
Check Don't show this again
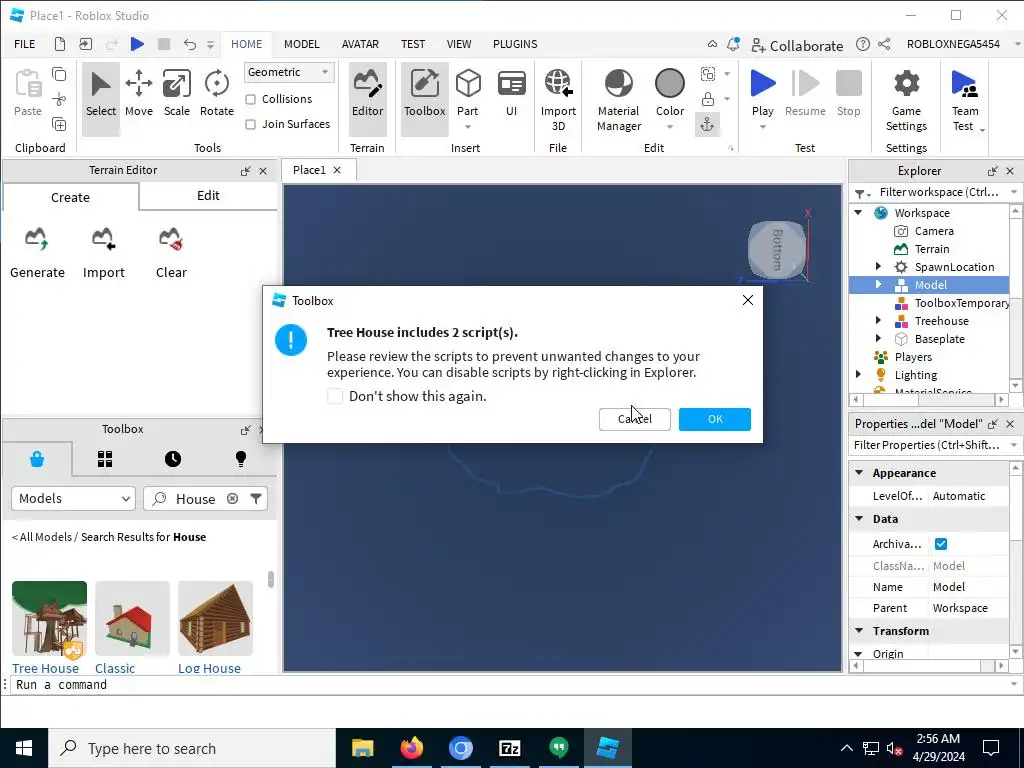click(334, 396)
